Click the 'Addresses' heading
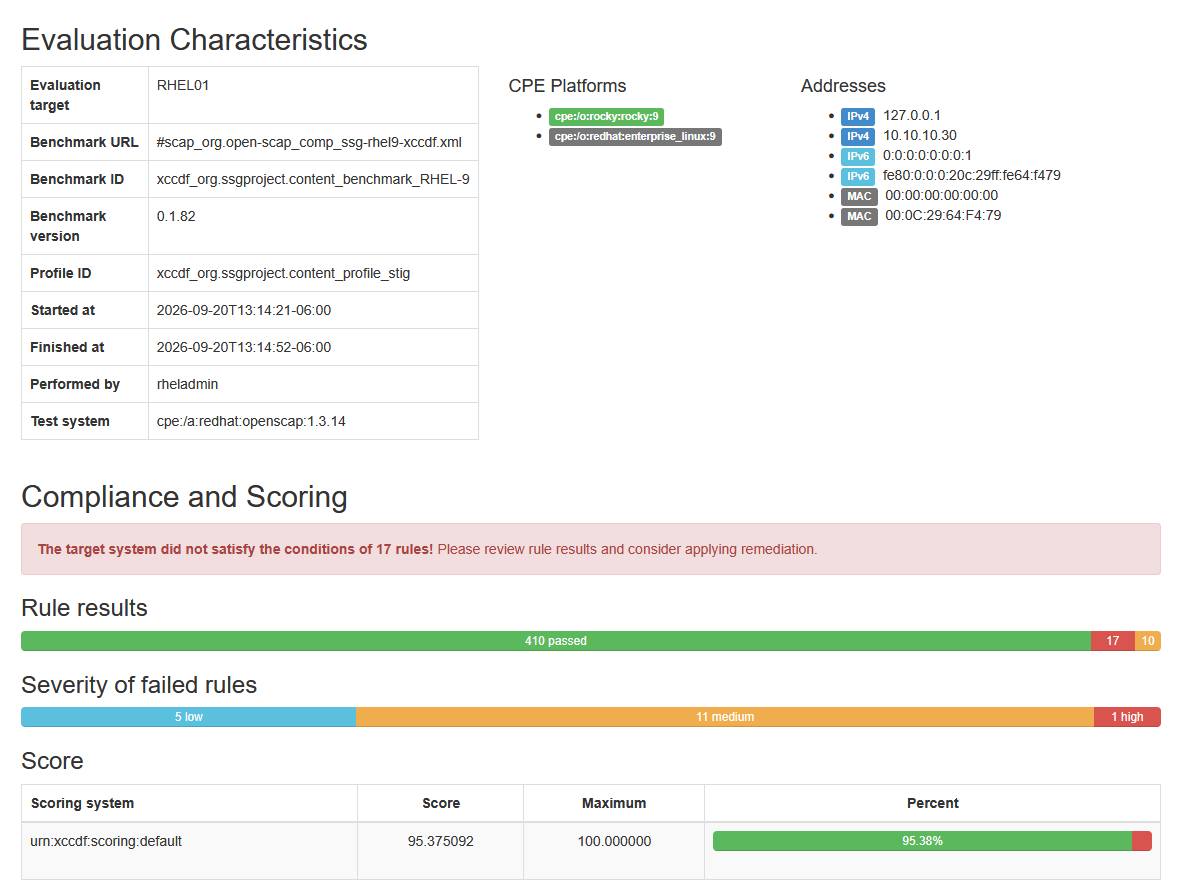The height and width of the screenshot is (896, 1185). point(843,86)
